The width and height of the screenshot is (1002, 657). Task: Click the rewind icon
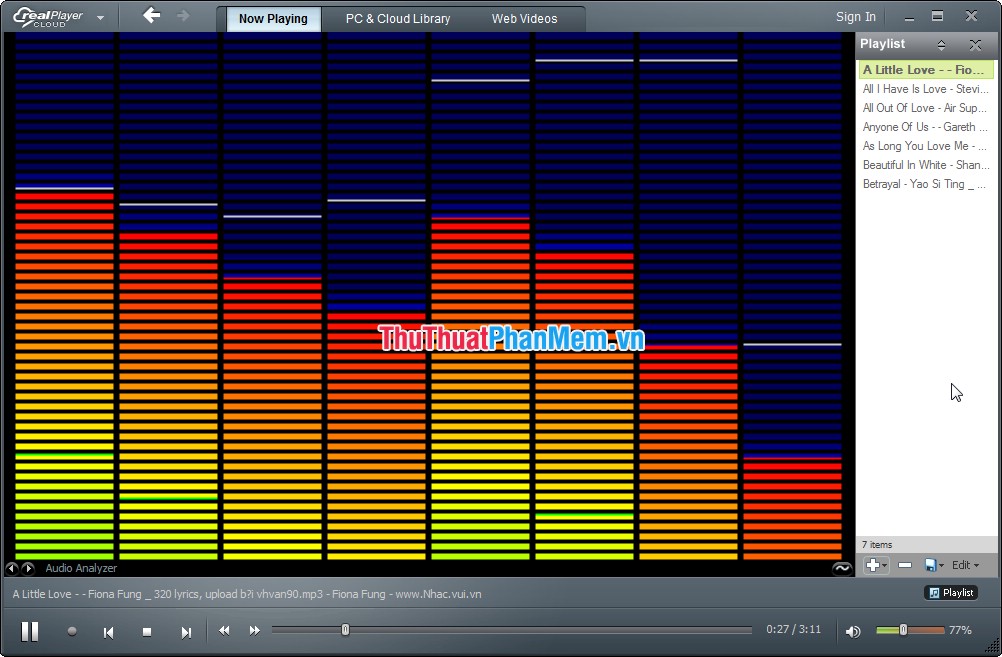click(225, 631)
